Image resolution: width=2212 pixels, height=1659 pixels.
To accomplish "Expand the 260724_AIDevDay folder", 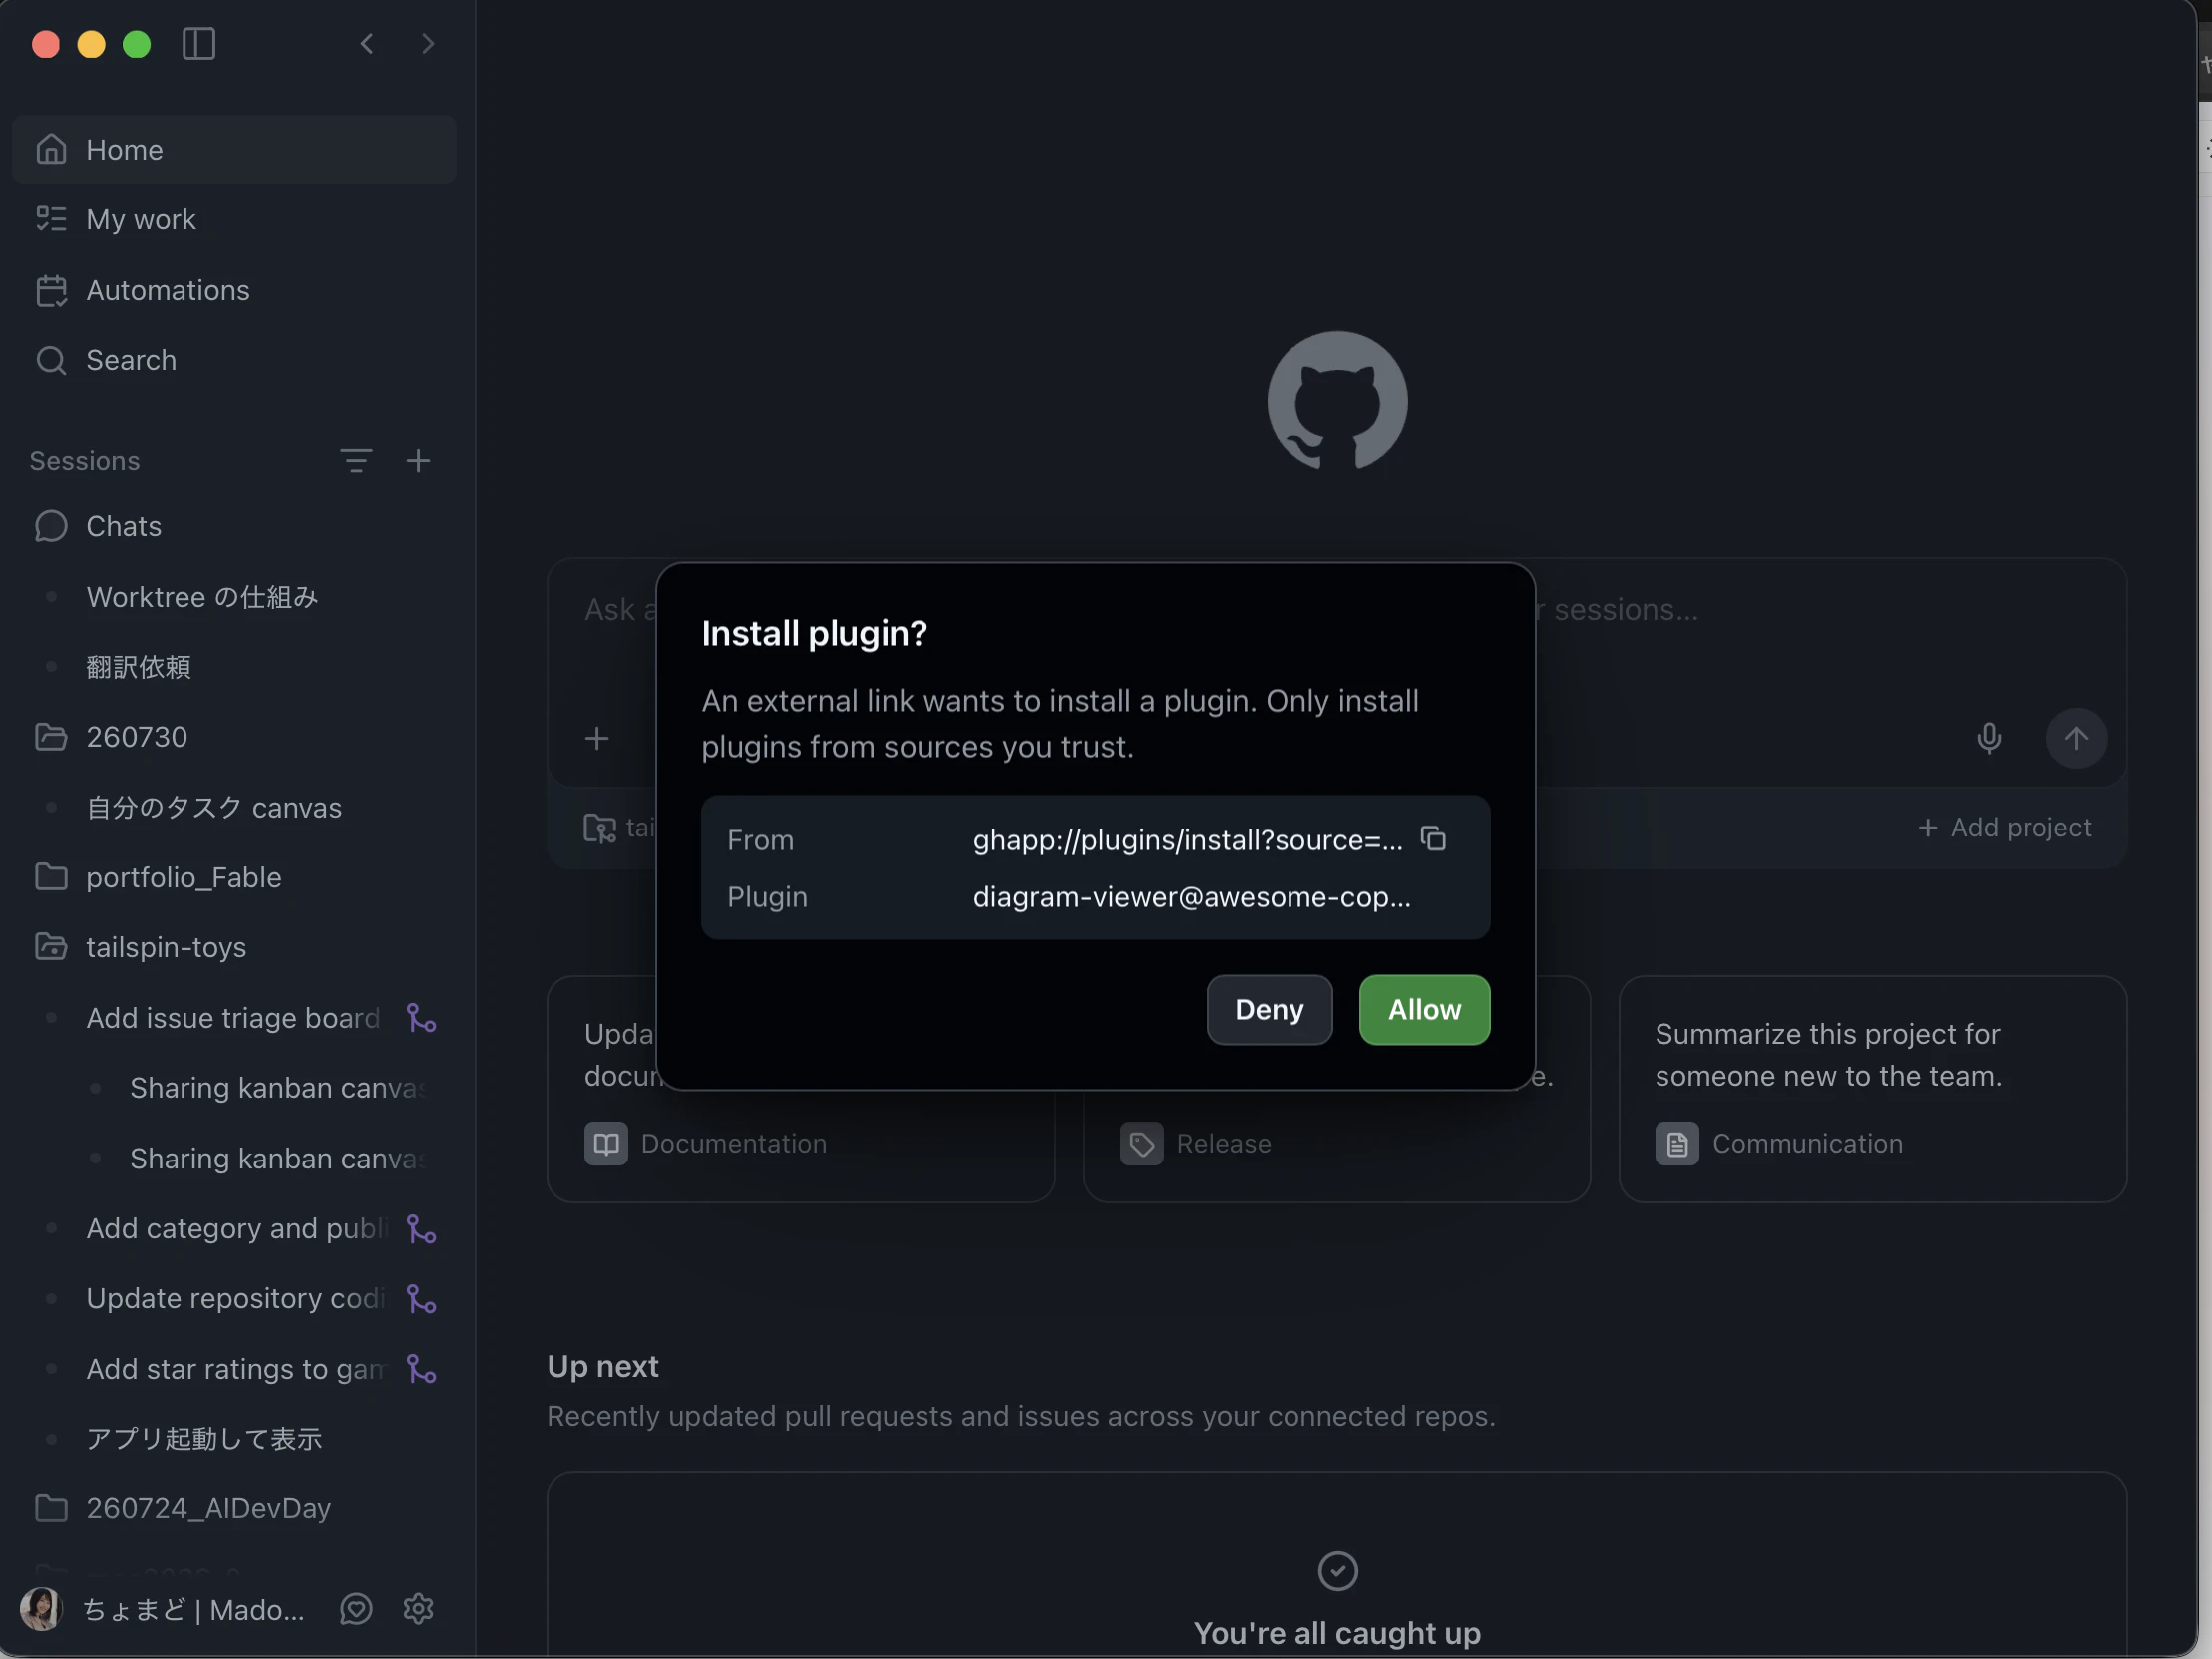I will [234, 1508].
